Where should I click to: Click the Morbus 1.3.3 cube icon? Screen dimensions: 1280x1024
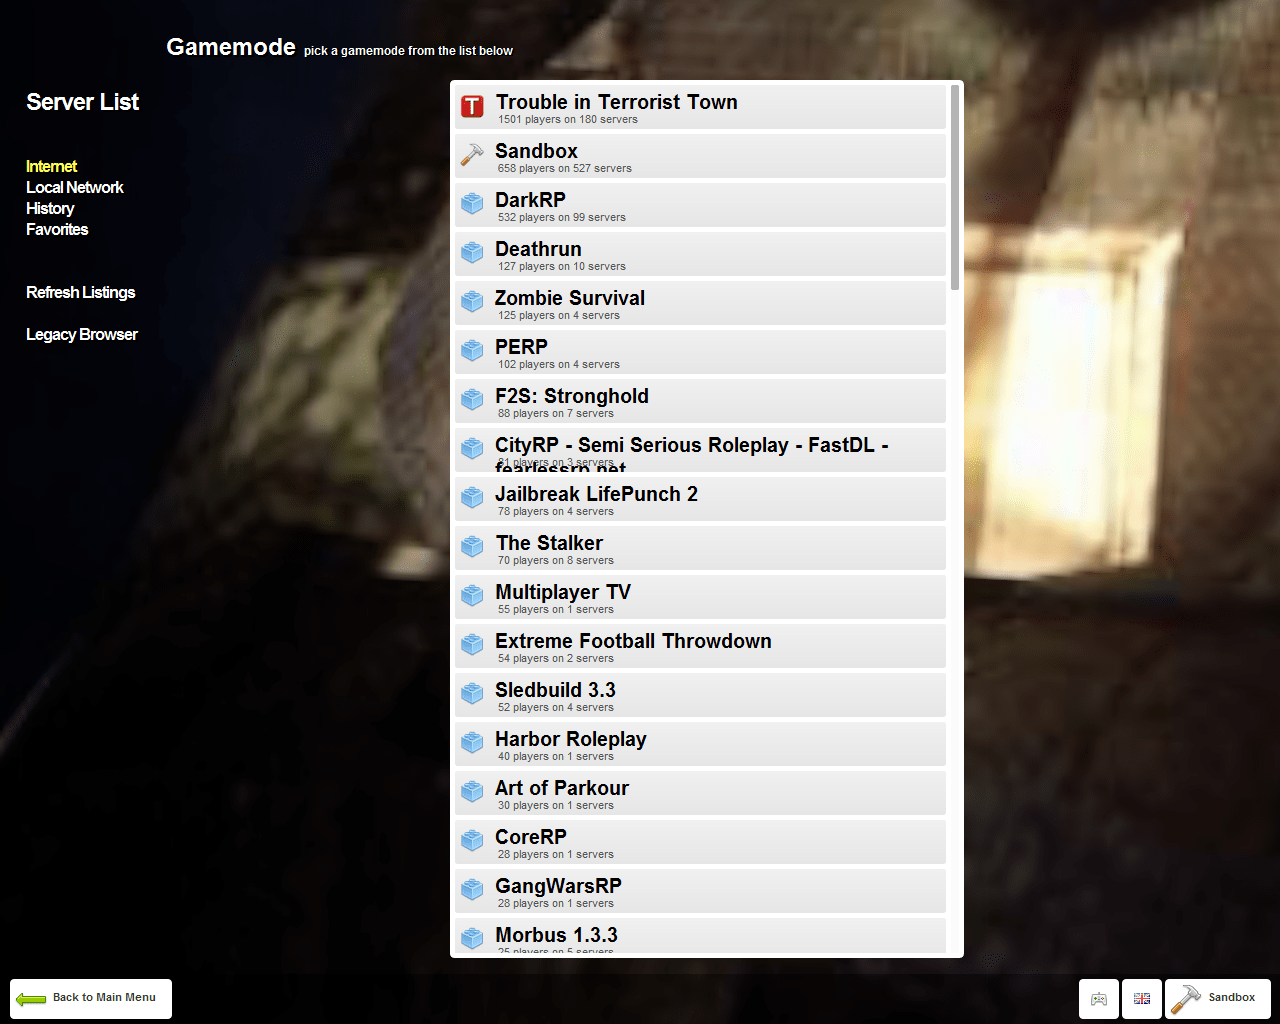click(471, 938)
